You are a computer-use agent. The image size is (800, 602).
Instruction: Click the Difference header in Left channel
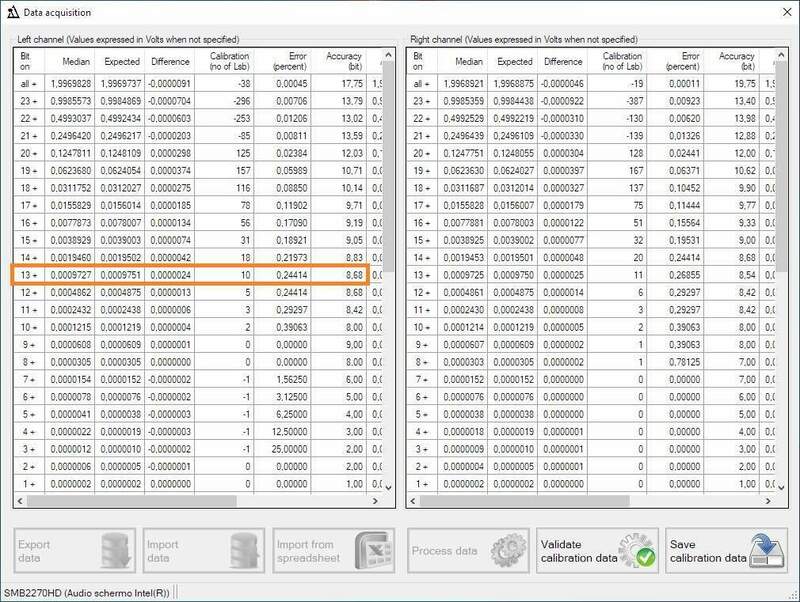click(x=169, y=62)
